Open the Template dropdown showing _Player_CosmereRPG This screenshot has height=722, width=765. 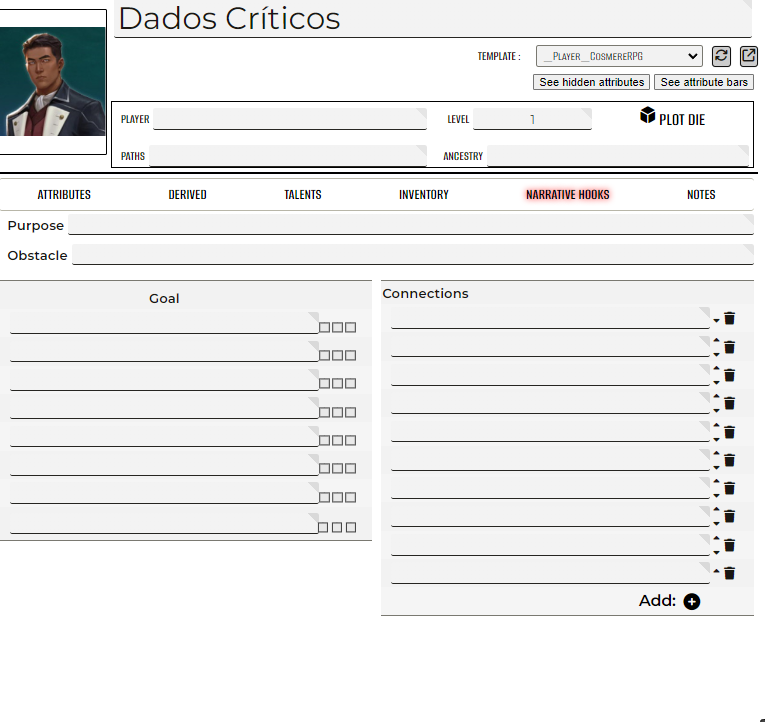[619, 56]
